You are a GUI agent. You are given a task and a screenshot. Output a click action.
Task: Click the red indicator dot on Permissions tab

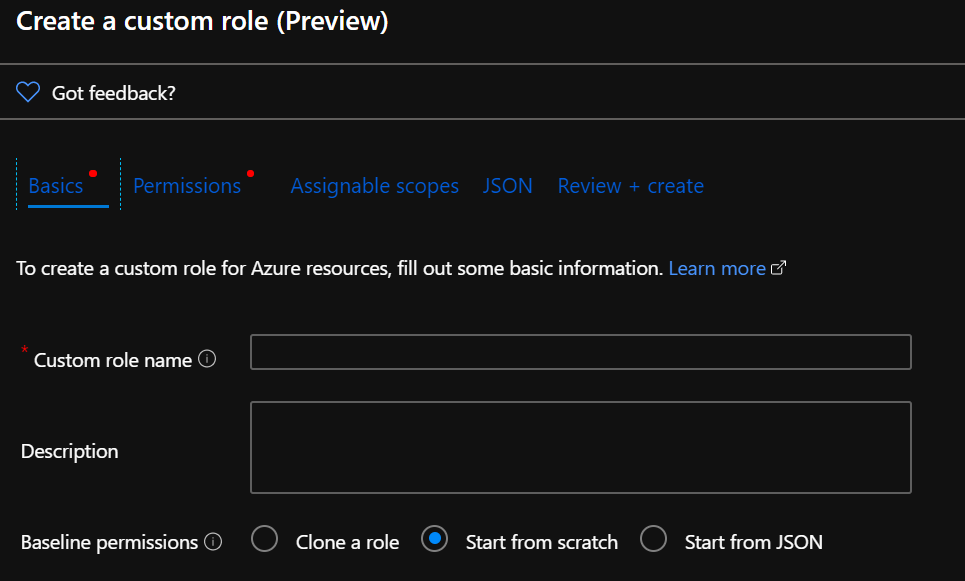[x=250, y=173]
